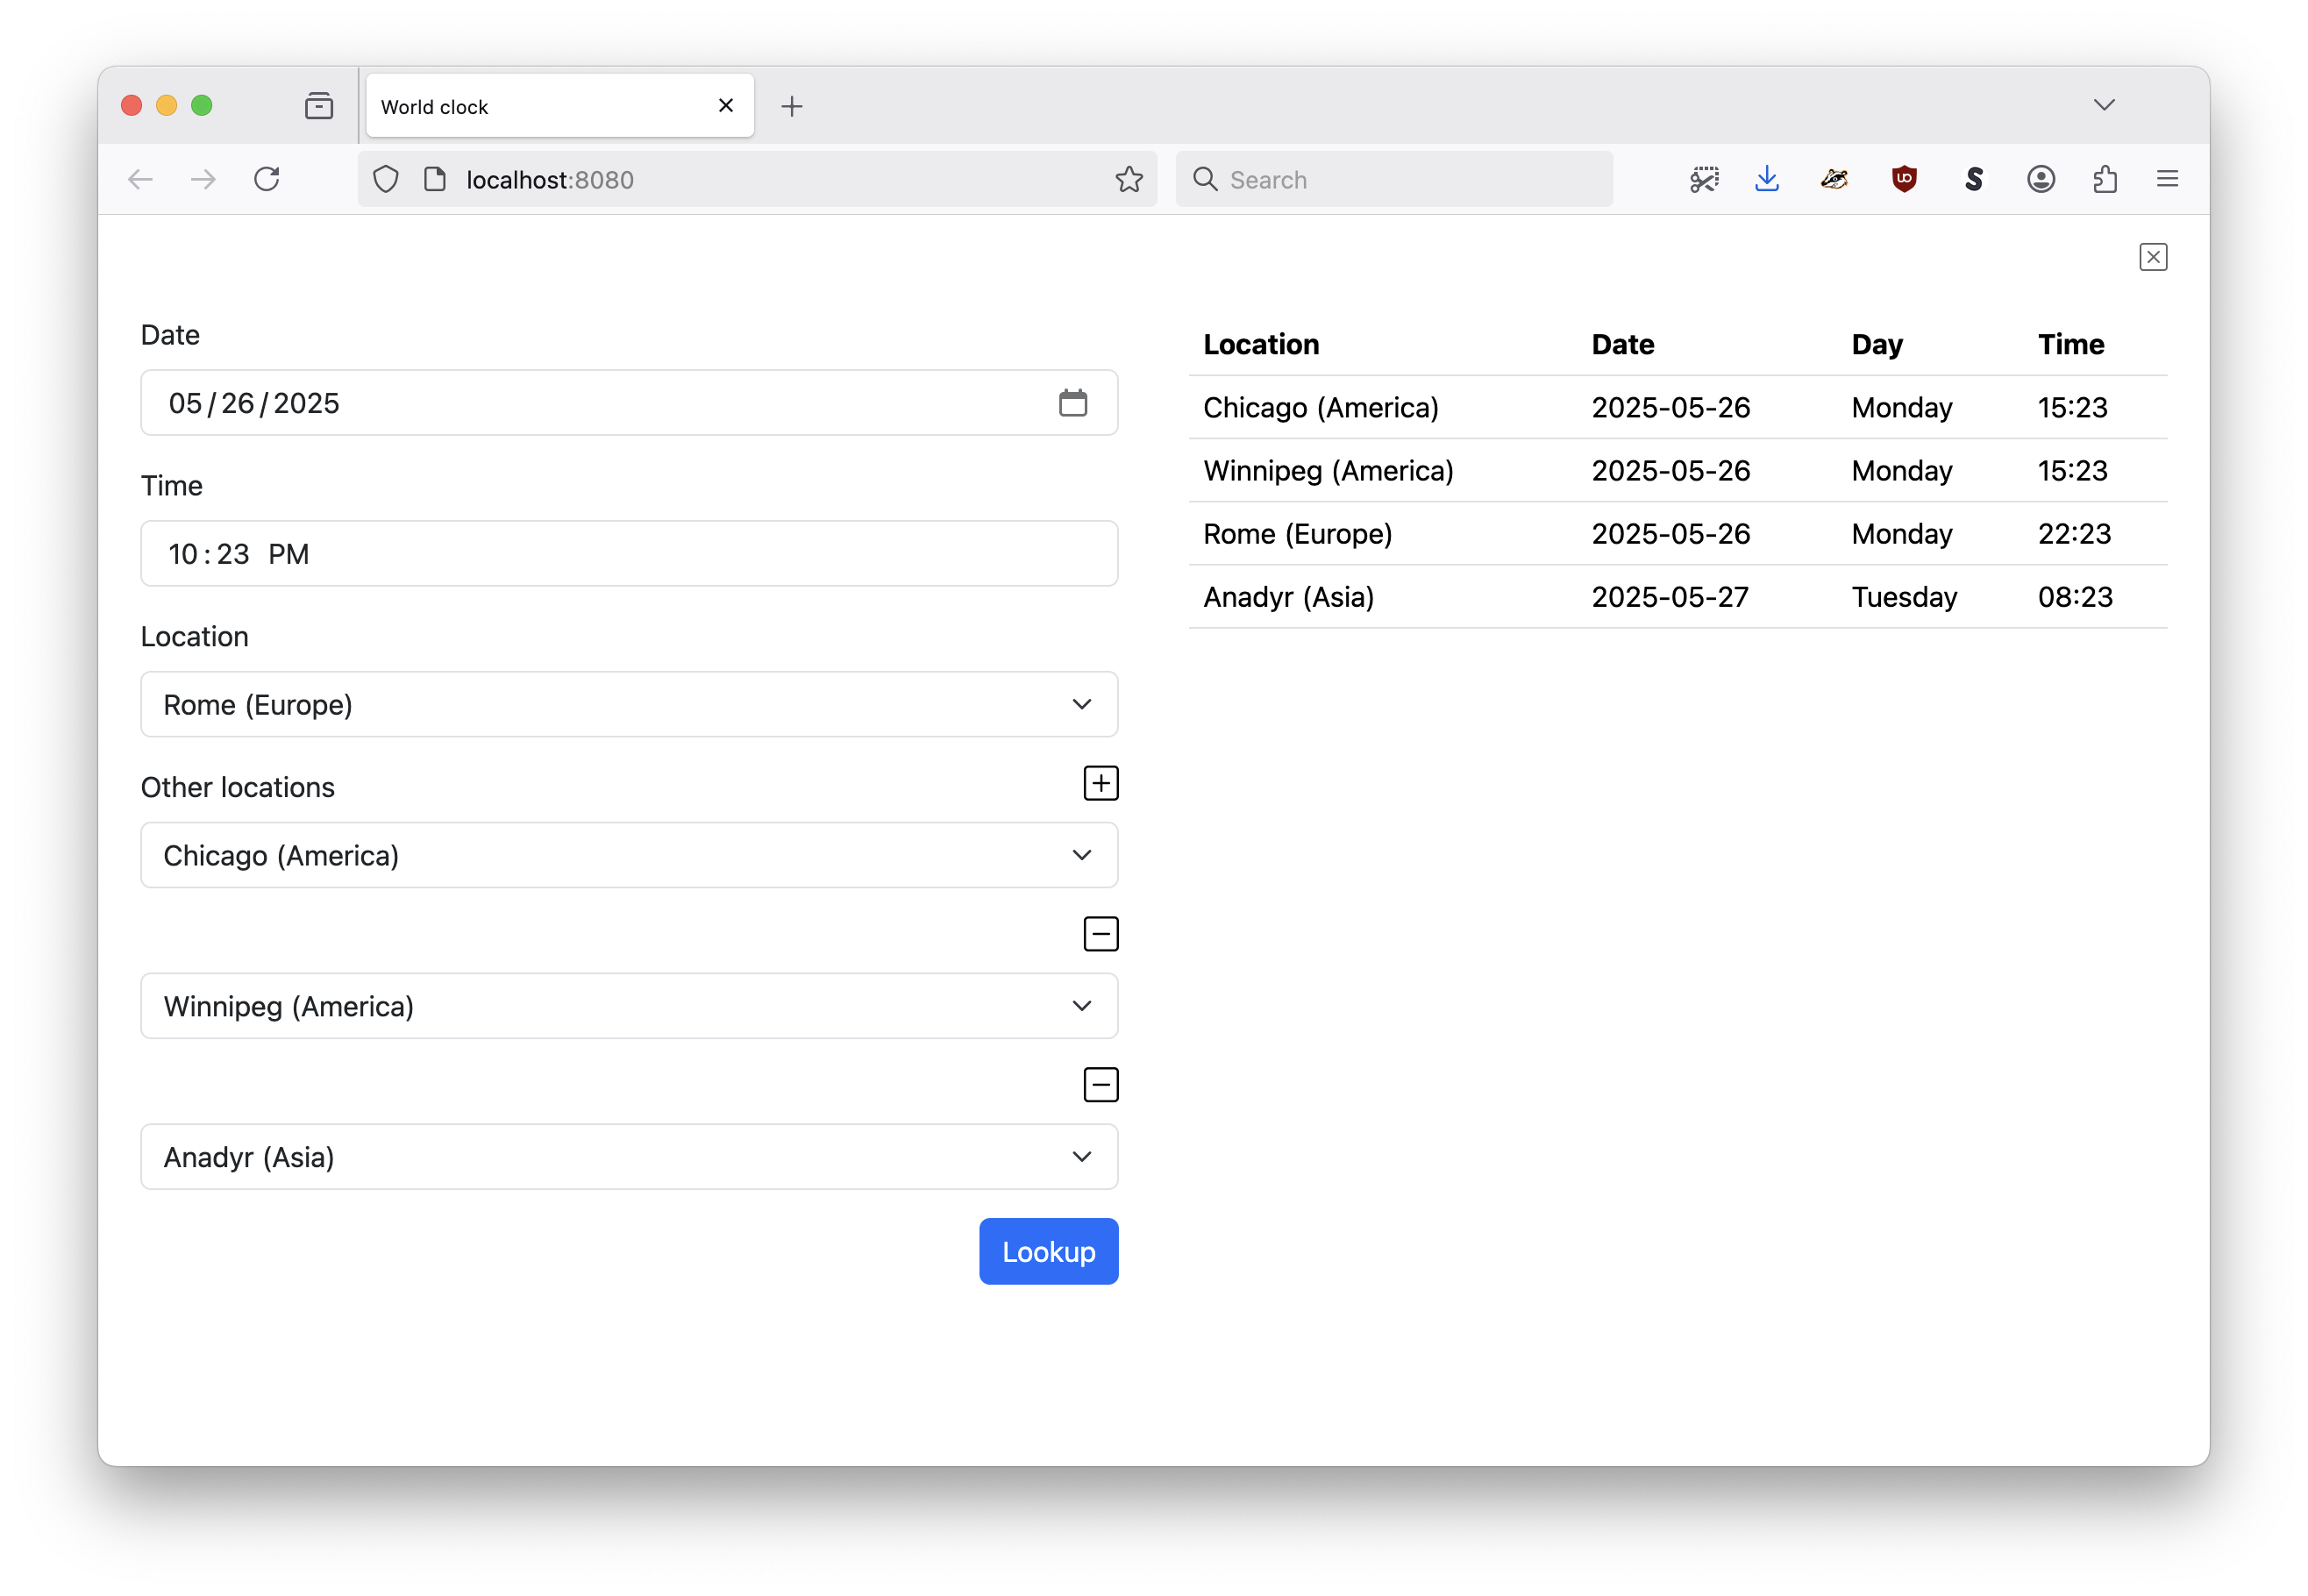The height and width of the screenshot is (1596, 2308).
Task: Click the minus icon above Anadyr dropdown
Action: pyautogui.click(x=1100, y=1085)
